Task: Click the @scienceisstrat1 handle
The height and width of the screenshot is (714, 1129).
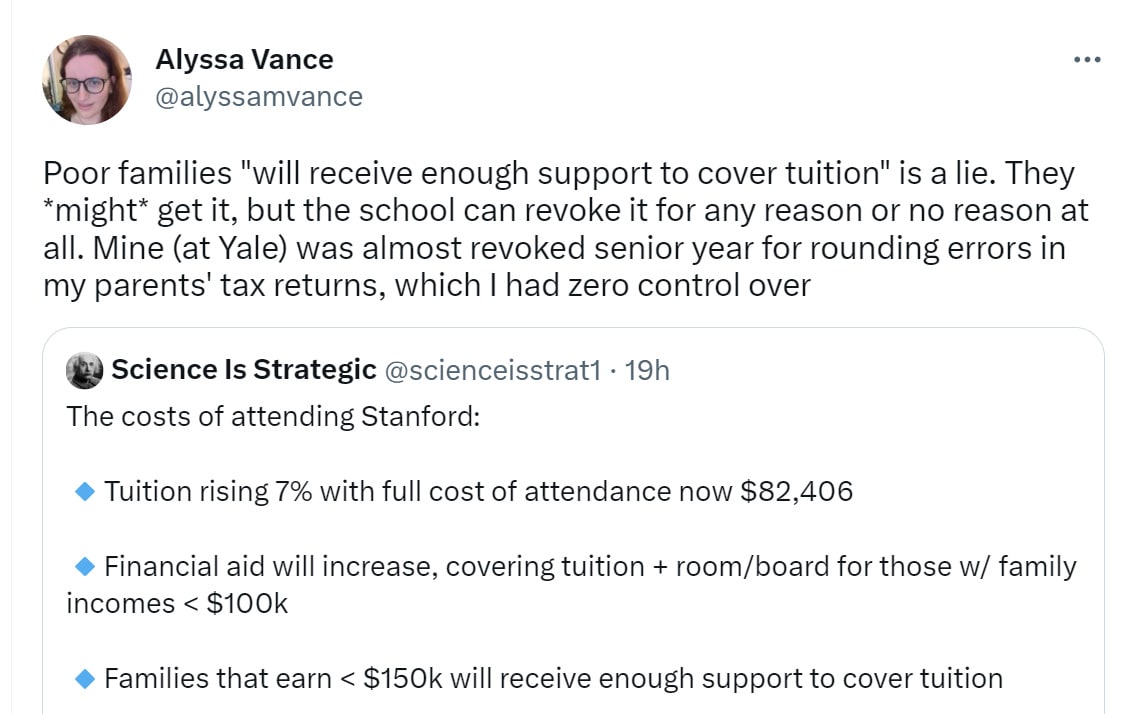Action: click(x=493, y=370)
